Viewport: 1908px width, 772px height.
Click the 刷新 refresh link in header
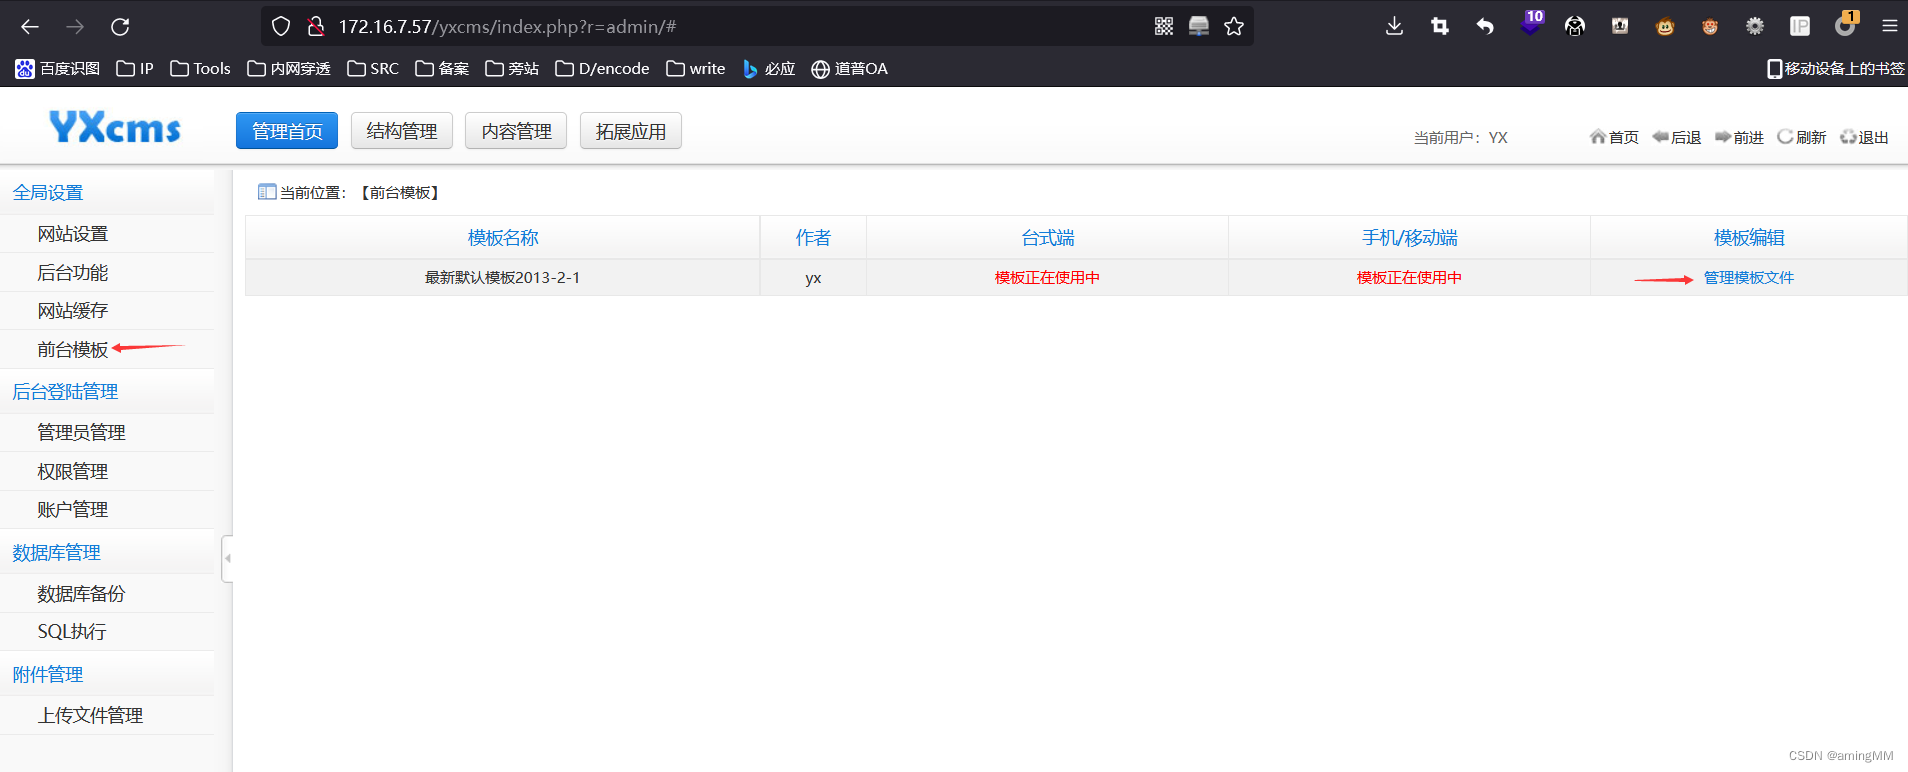click(1802, 137)
